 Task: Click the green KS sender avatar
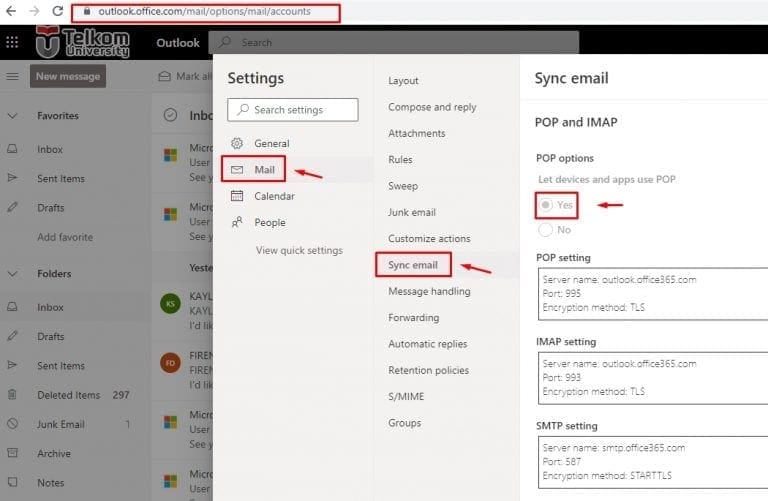coord(170,304)
